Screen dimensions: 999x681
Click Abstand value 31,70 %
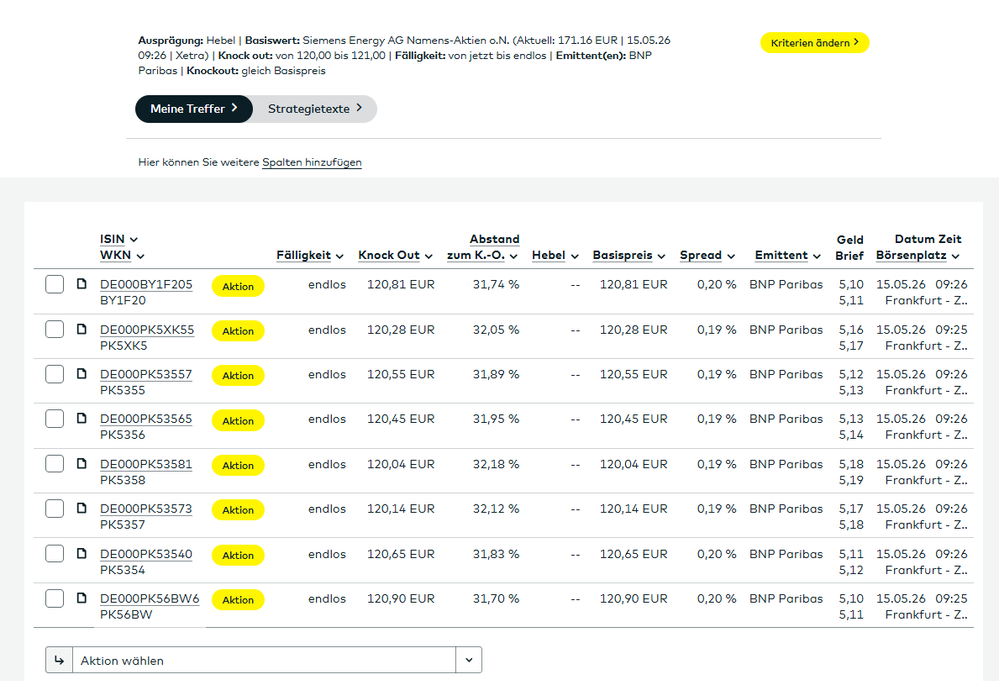click(x=496, y=598)
